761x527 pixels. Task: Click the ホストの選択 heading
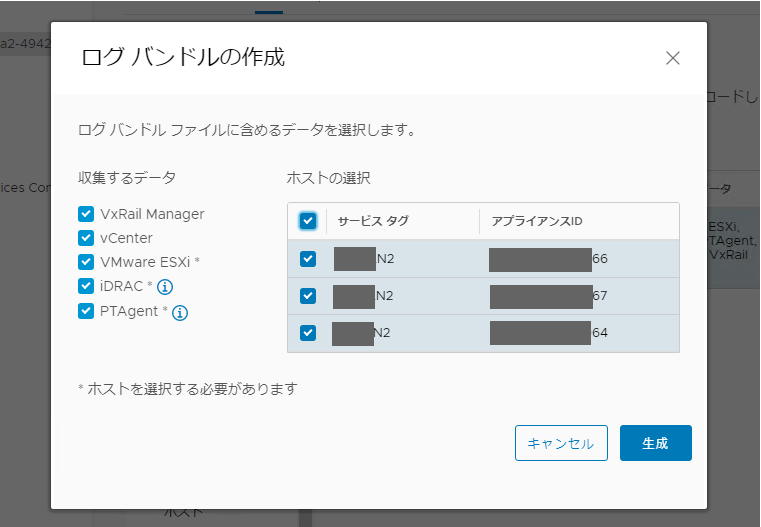[329, 178]
